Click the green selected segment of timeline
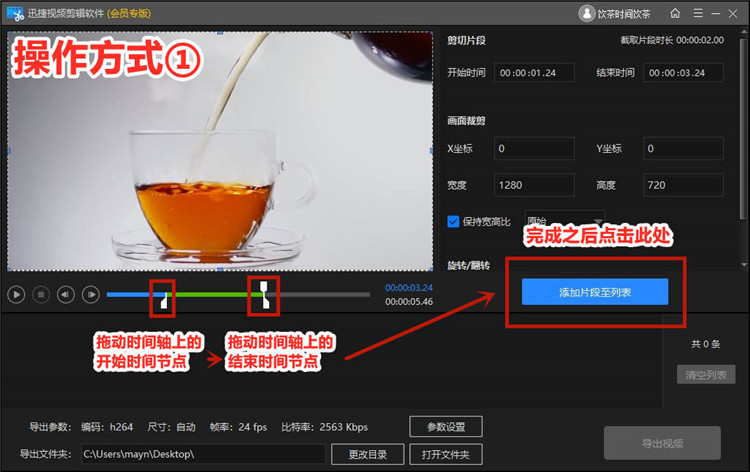The image size is (750, 472). [x=213, y=295]
